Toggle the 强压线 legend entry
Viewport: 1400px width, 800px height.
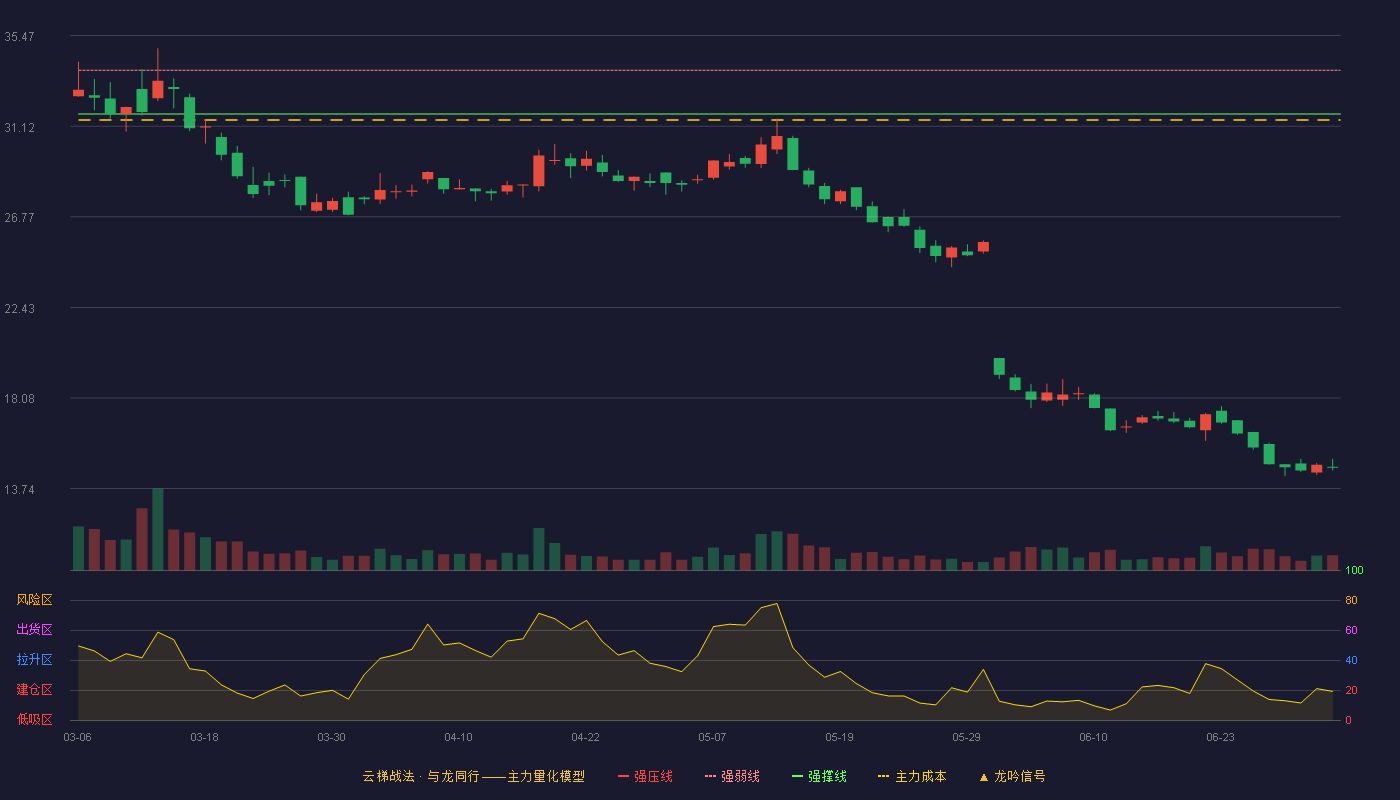pyautogui.click(x=645, y=776)
